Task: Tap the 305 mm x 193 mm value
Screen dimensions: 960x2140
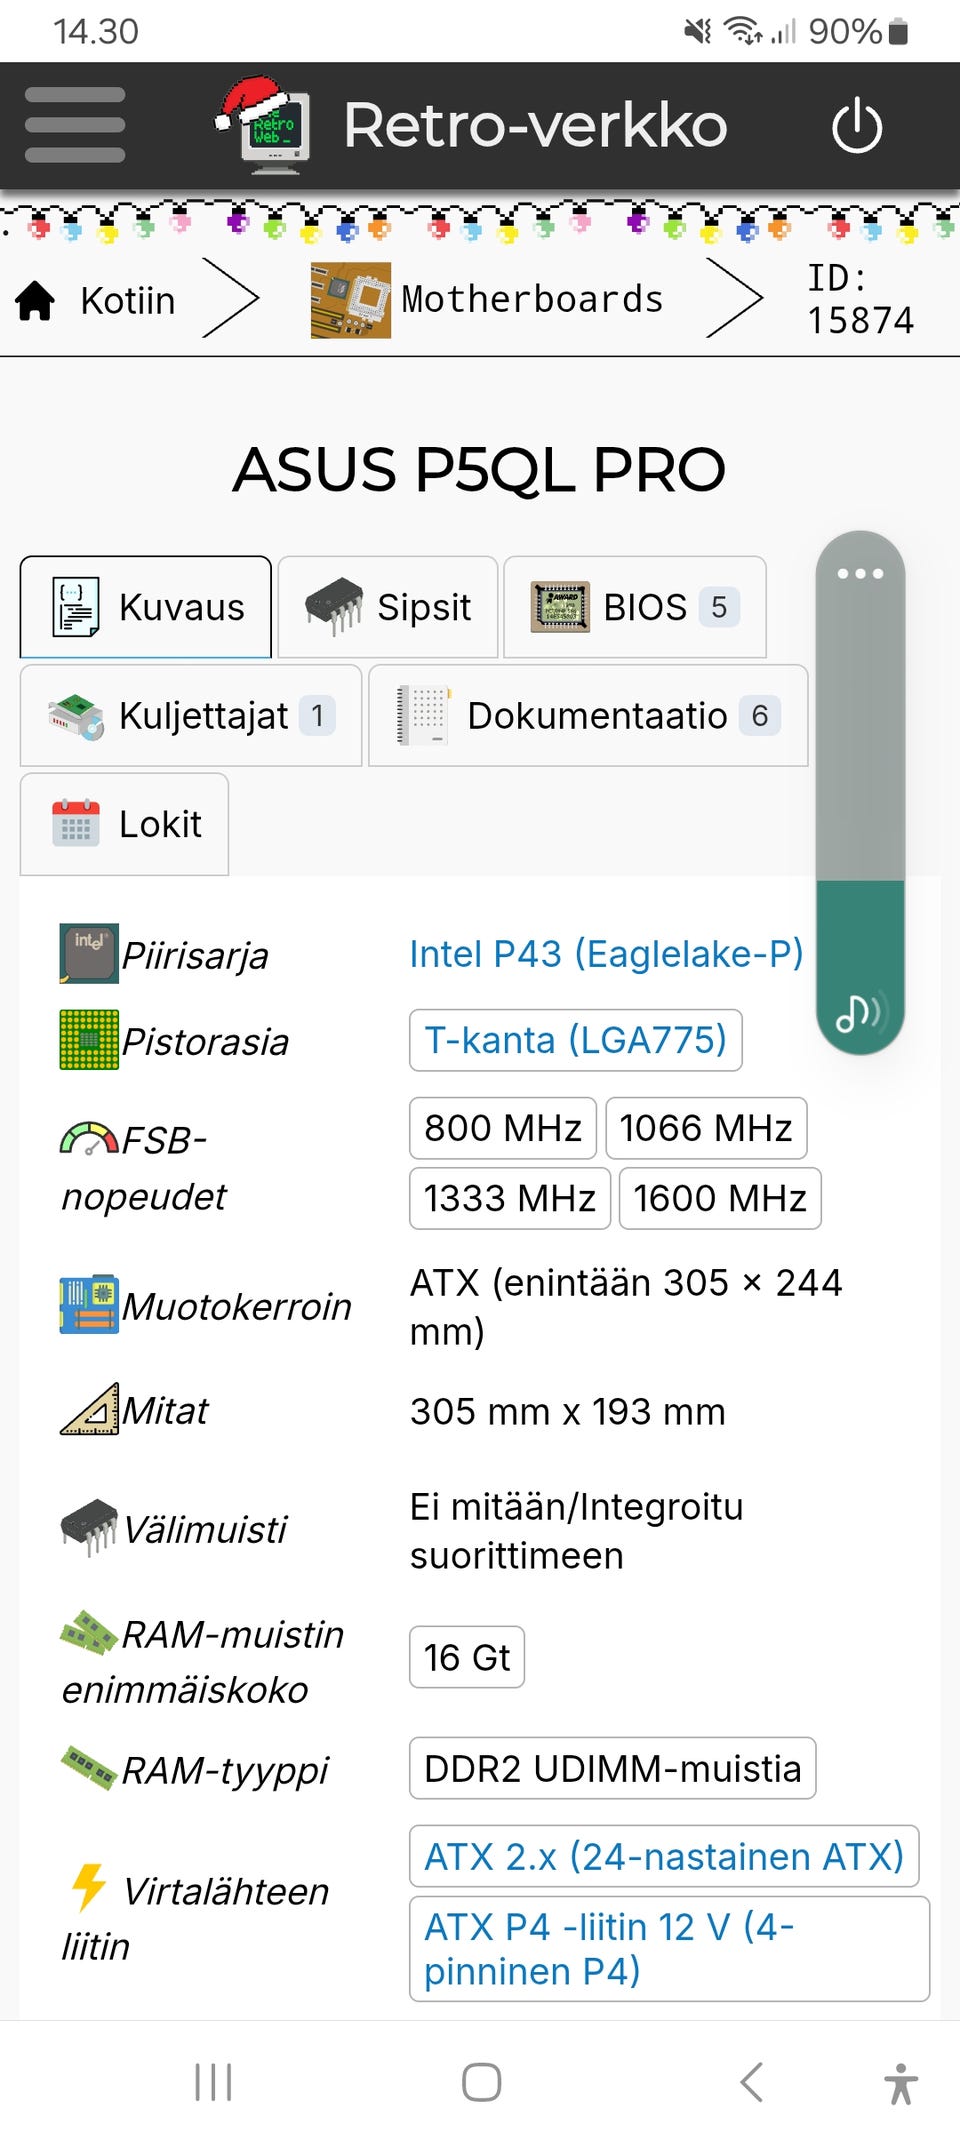Action: (568, 1412)
